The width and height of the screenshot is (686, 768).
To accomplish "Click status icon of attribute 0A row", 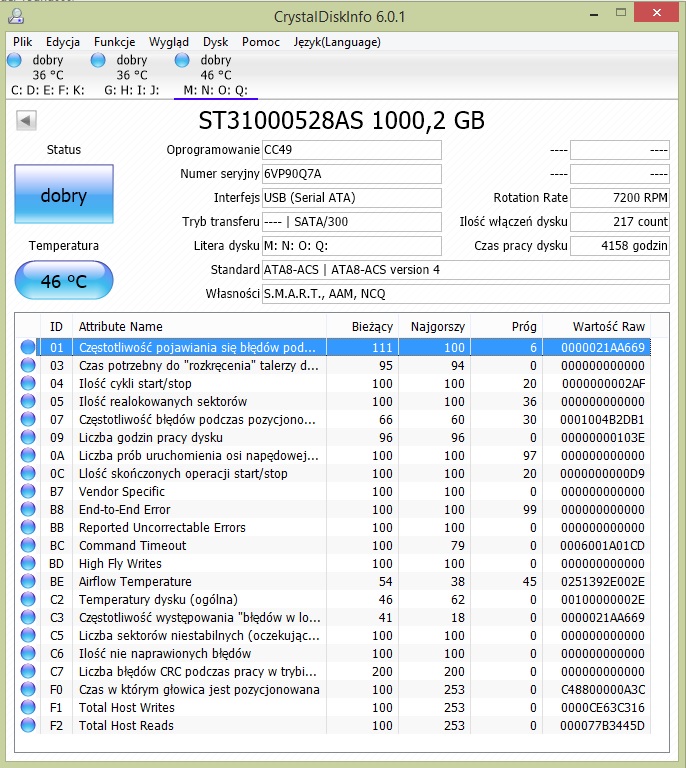I will (x=28, y=456).
